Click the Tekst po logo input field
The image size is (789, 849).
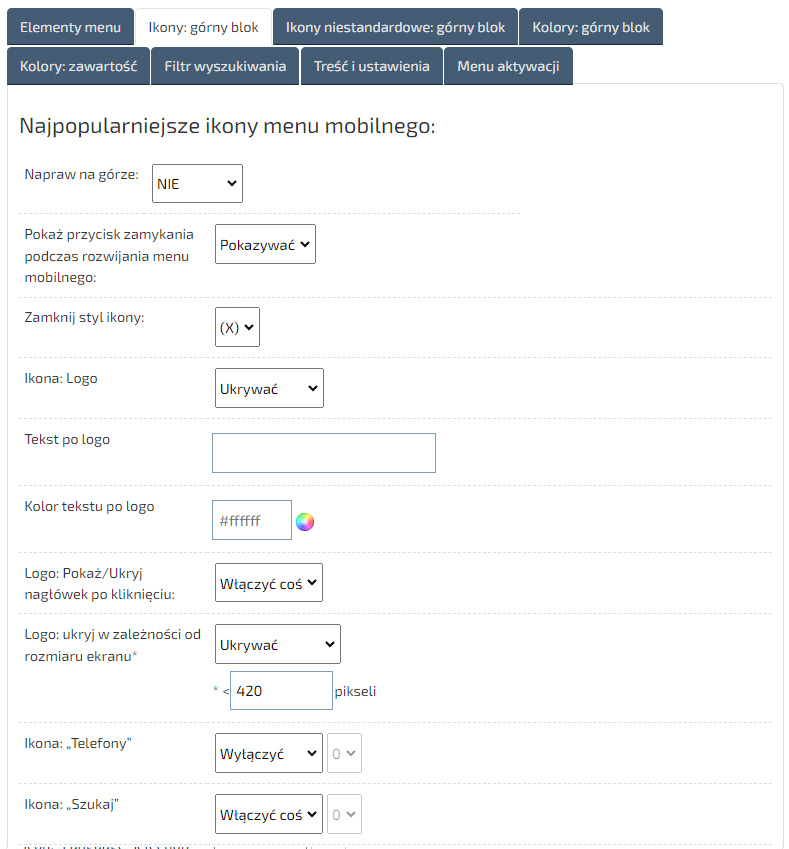coord(323,453)
